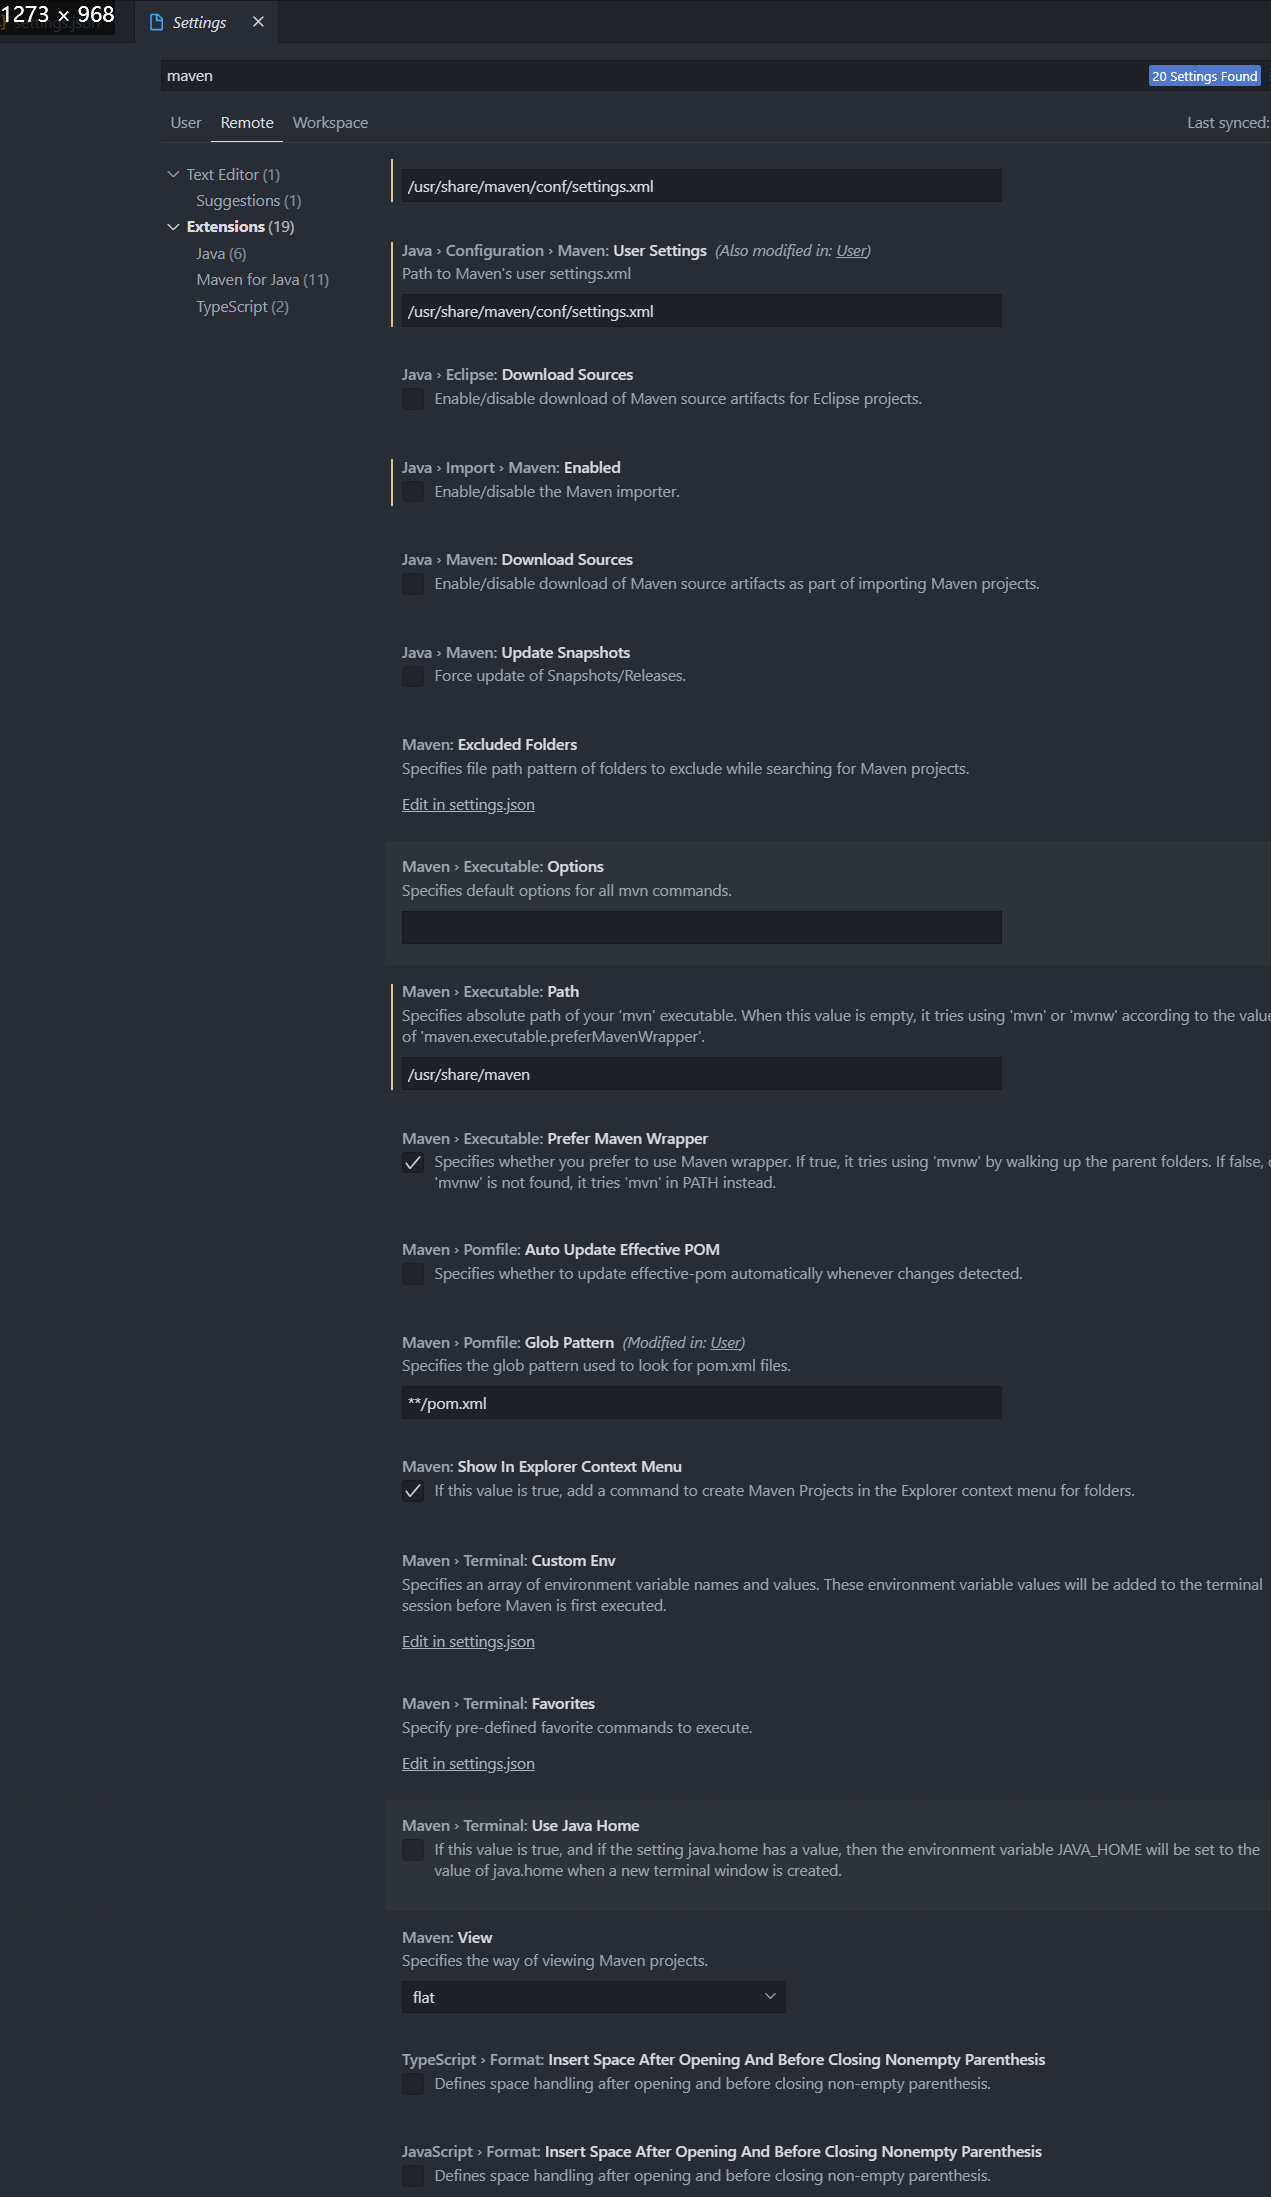
Task: Switch to the Workspace settings tab
Action: [x=330, y=122]
